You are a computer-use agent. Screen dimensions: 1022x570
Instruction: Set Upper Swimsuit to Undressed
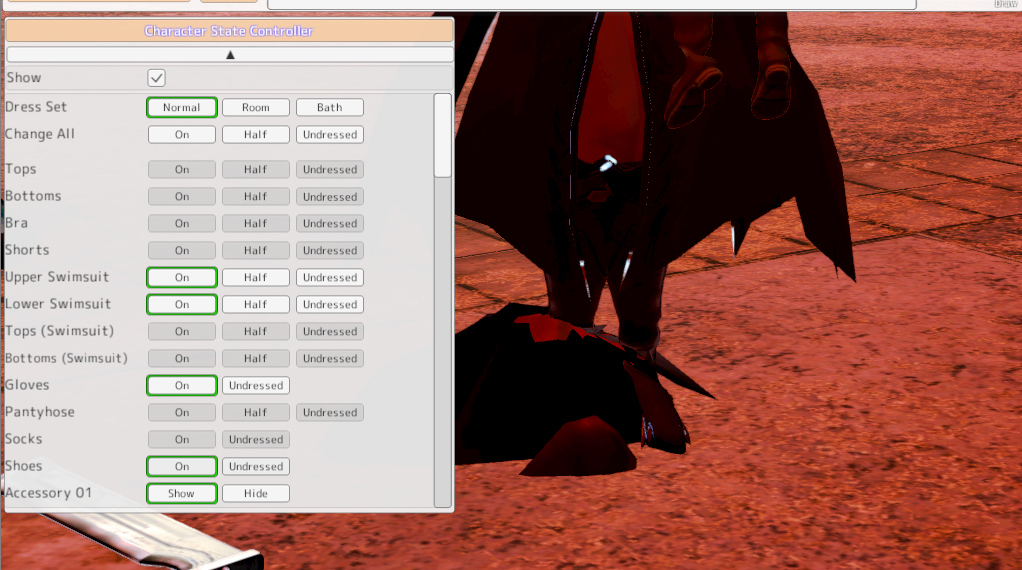pos(330,278)
